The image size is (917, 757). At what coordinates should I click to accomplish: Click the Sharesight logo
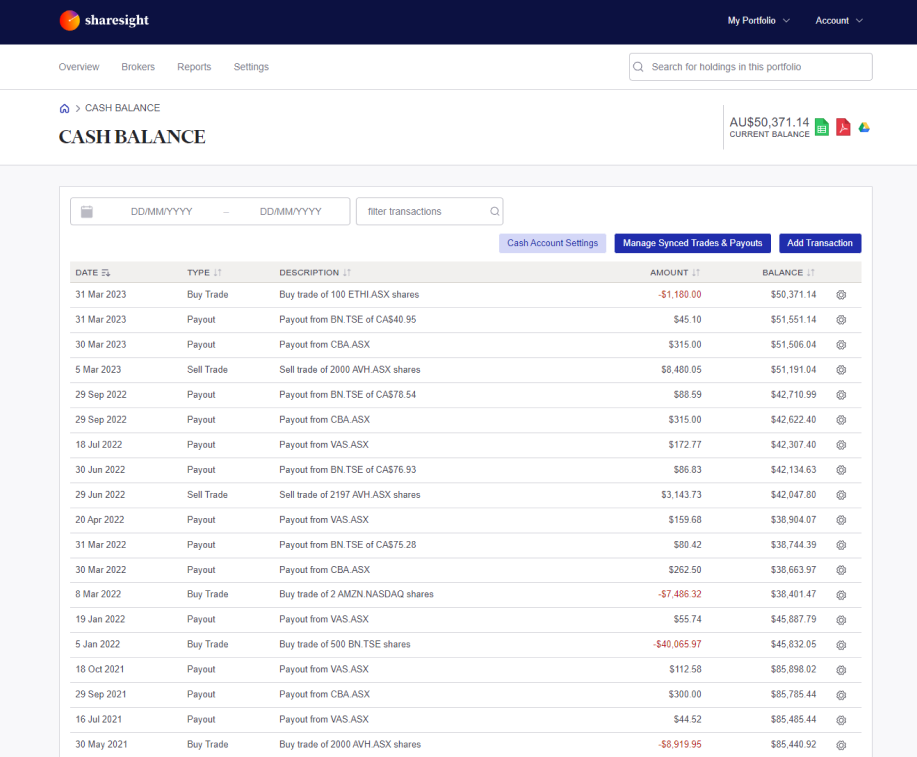[103, 20]
